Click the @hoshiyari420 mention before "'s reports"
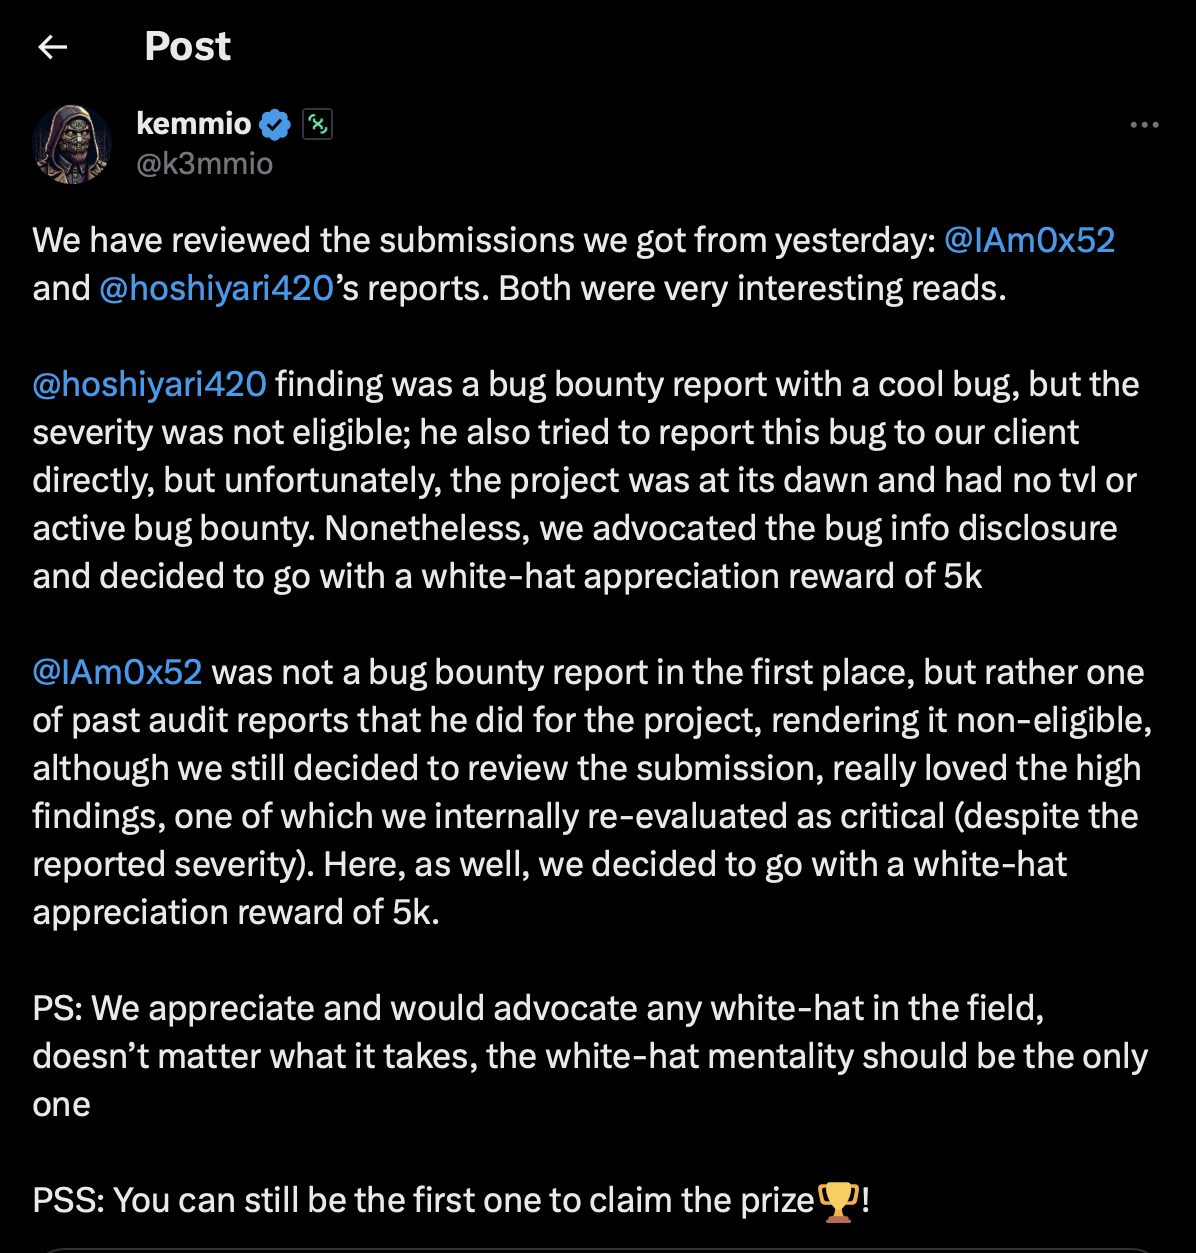The image size is (1196, 1253). (215, 288)
